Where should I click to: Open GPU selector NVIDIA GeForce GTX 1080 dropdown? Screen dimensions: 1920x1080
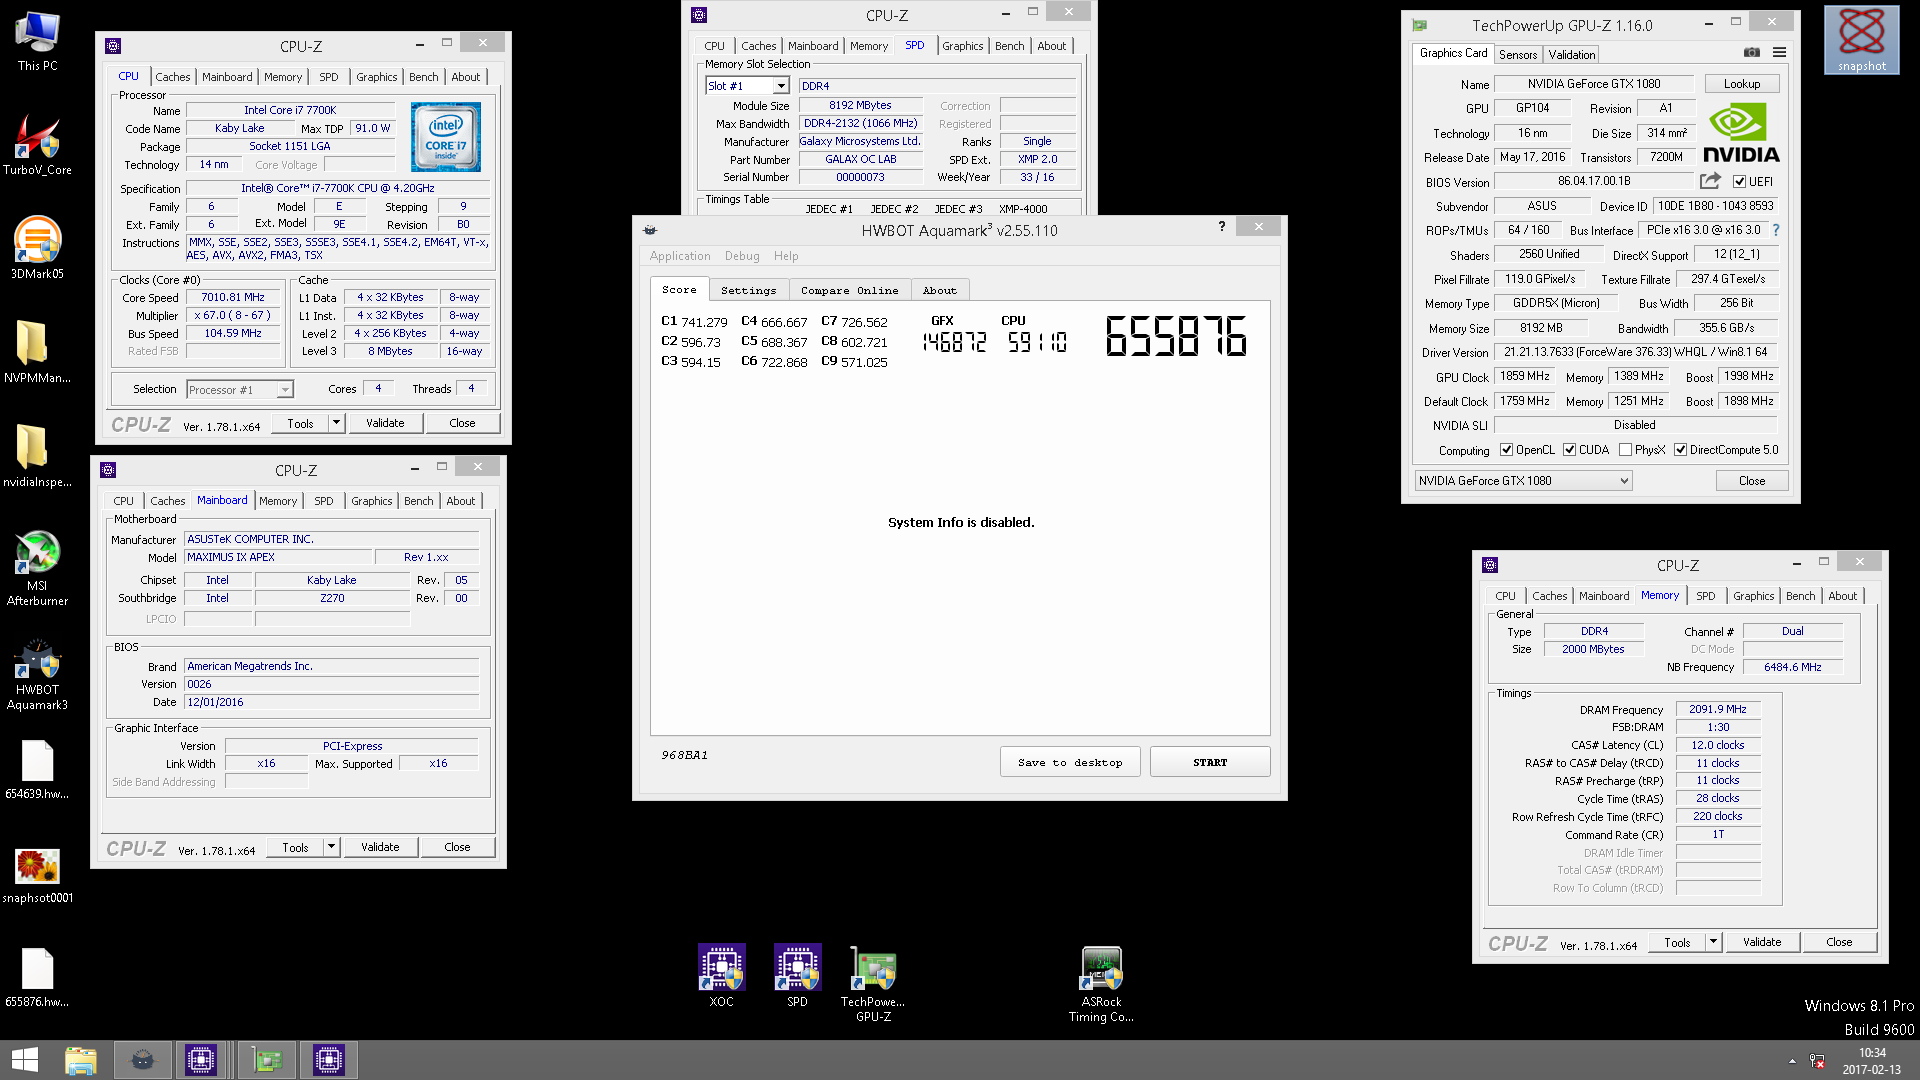[1523, 481]
